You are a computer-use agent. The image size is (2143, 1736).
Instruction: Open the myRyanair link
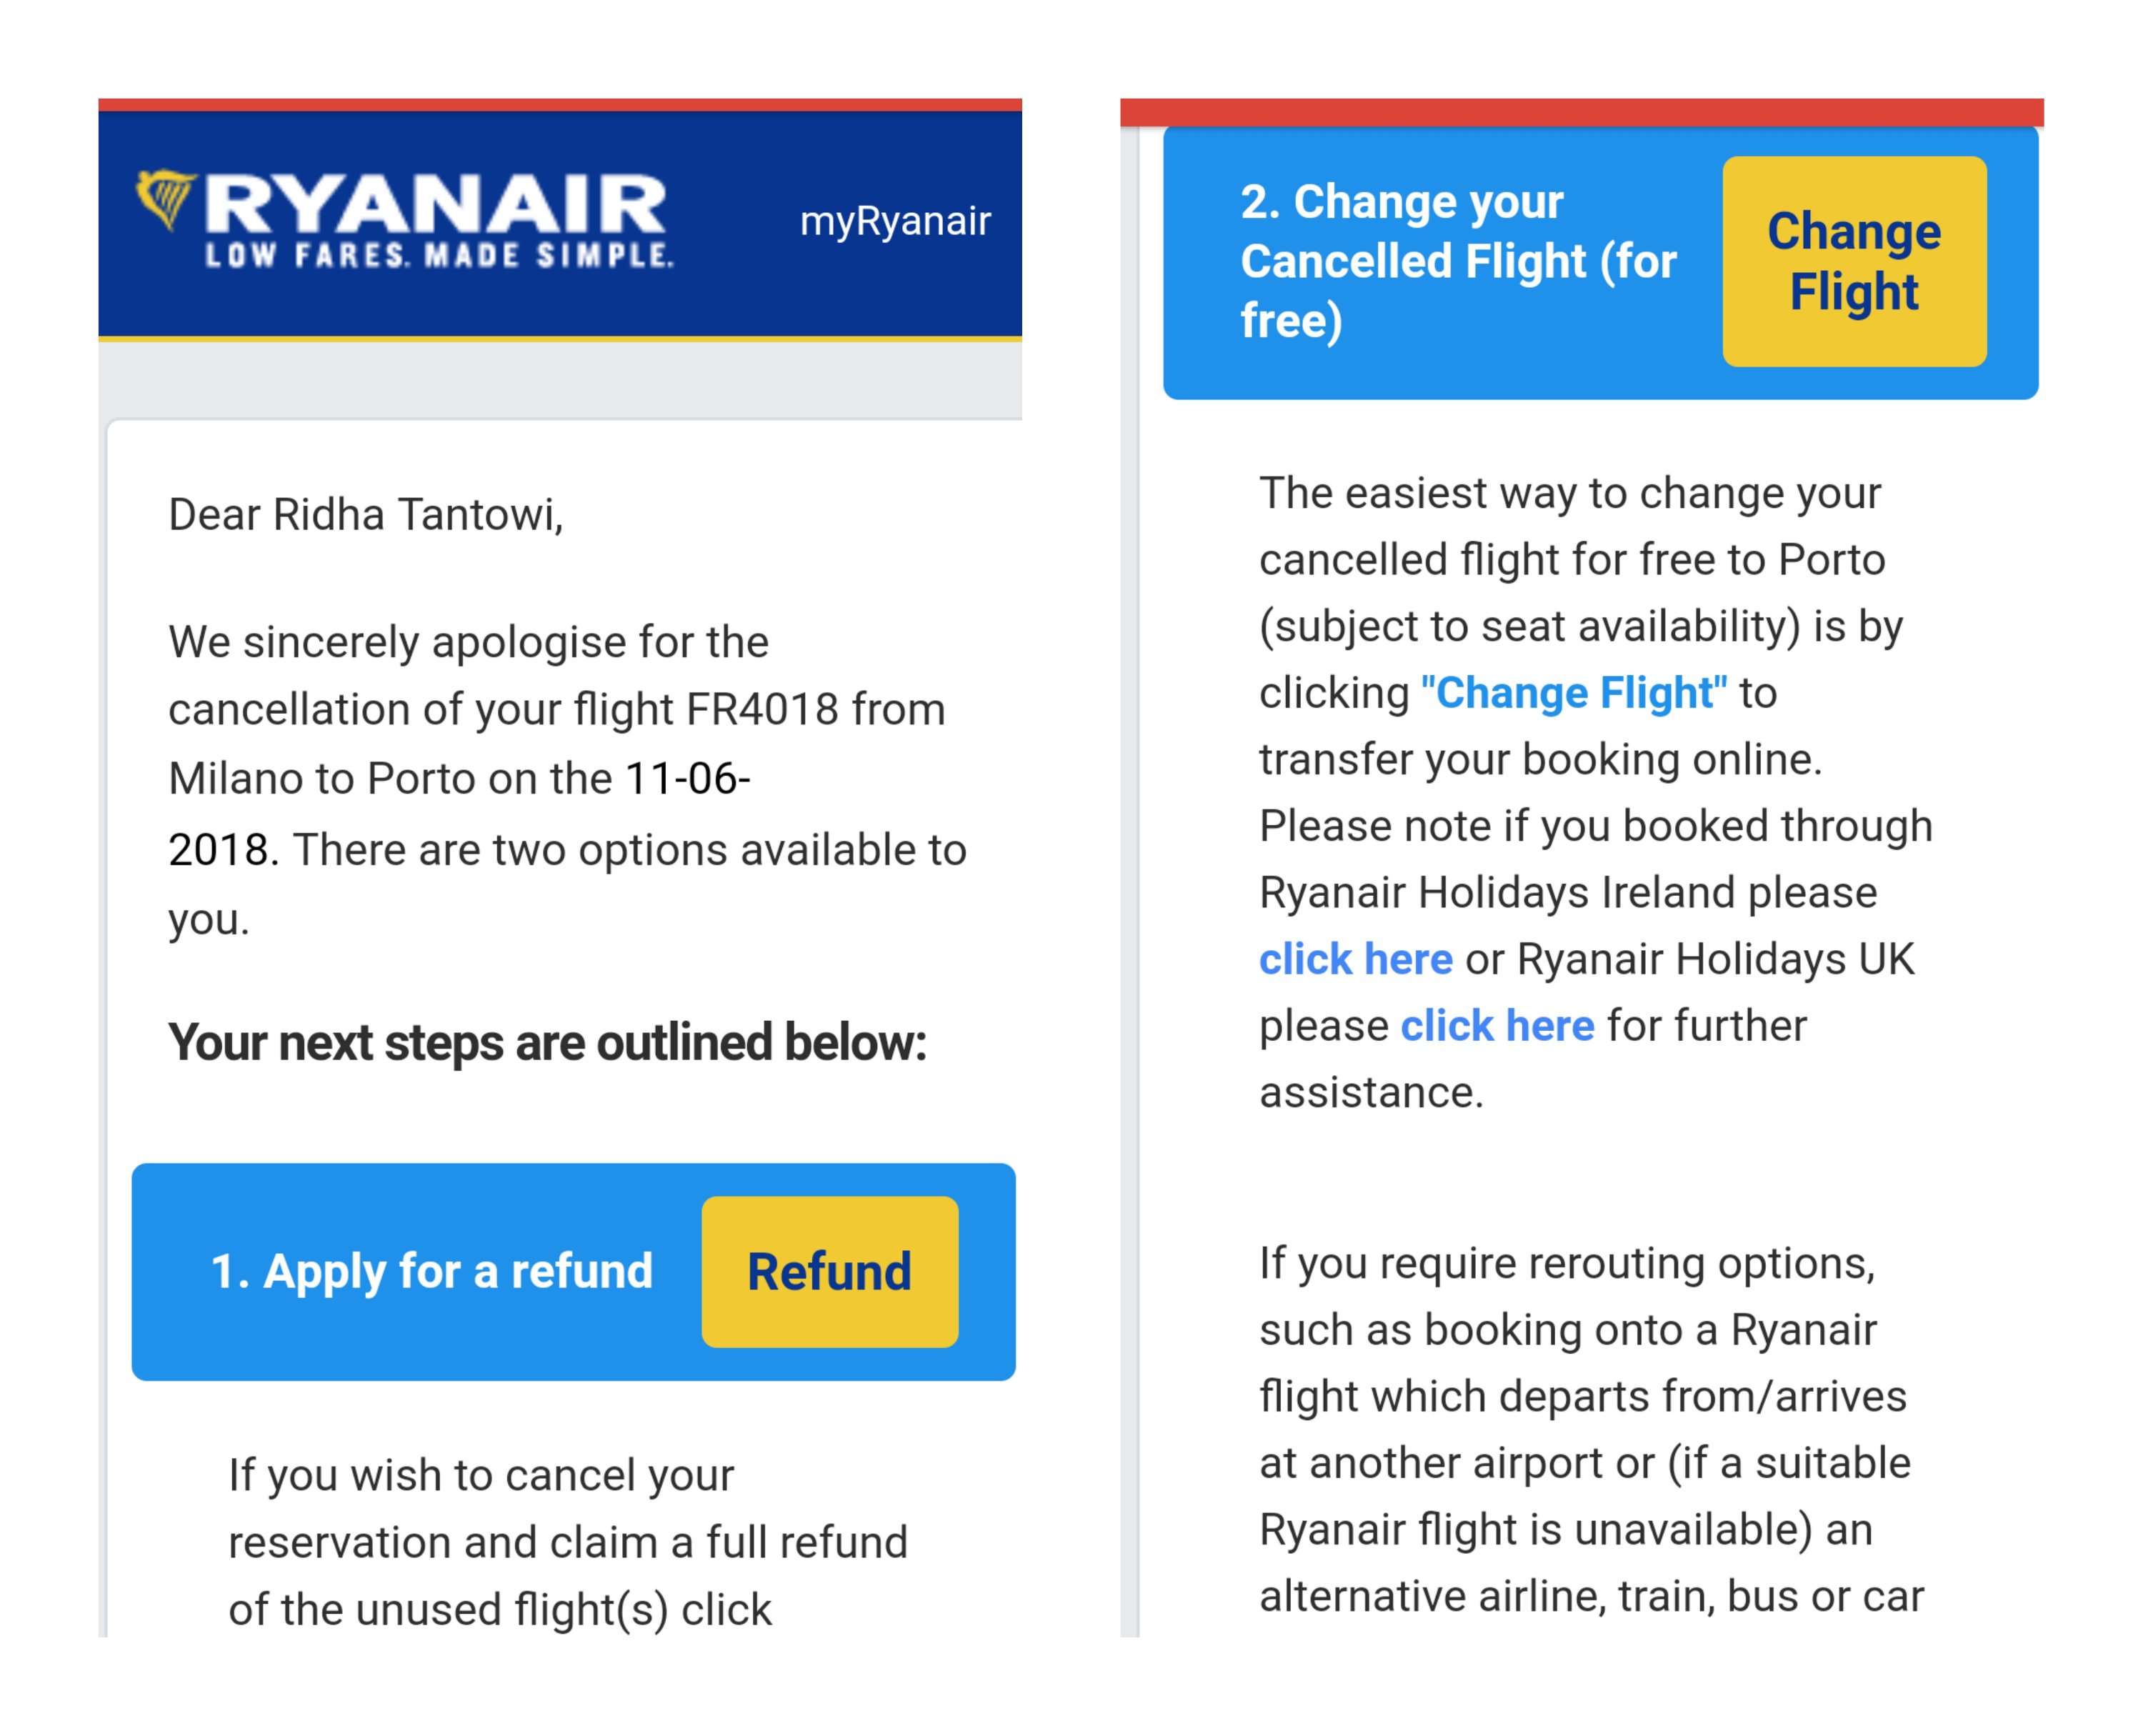[x=894, y=221]
